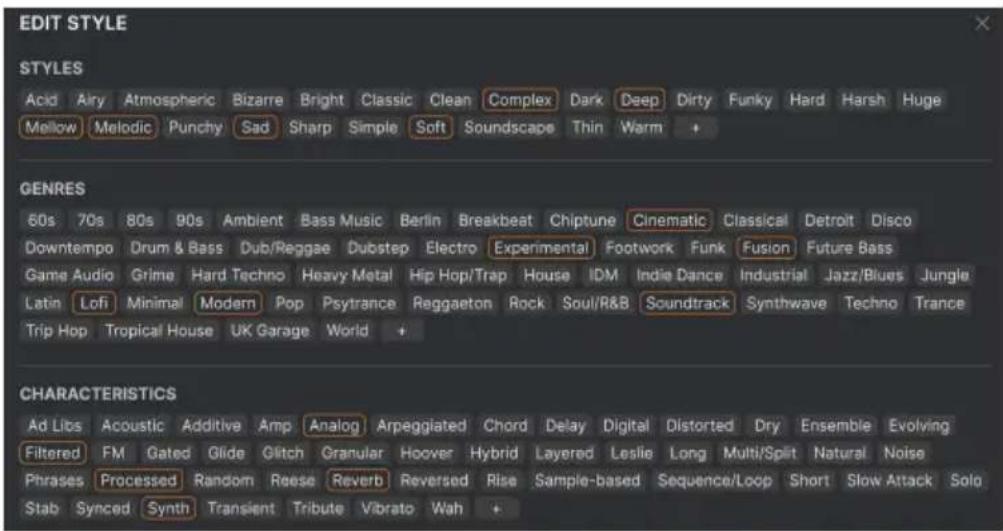The image size is (1003, 531).
Task: Deselect the Complex style tag
Action: pyautogui.click(x=520, y=100)
